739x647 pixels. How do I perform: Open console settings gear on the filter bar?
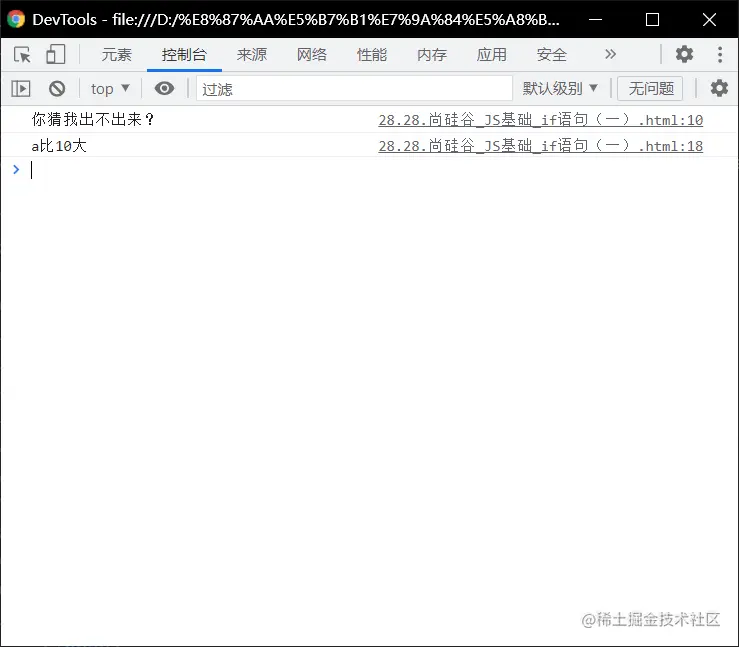(x=719, y=89)
